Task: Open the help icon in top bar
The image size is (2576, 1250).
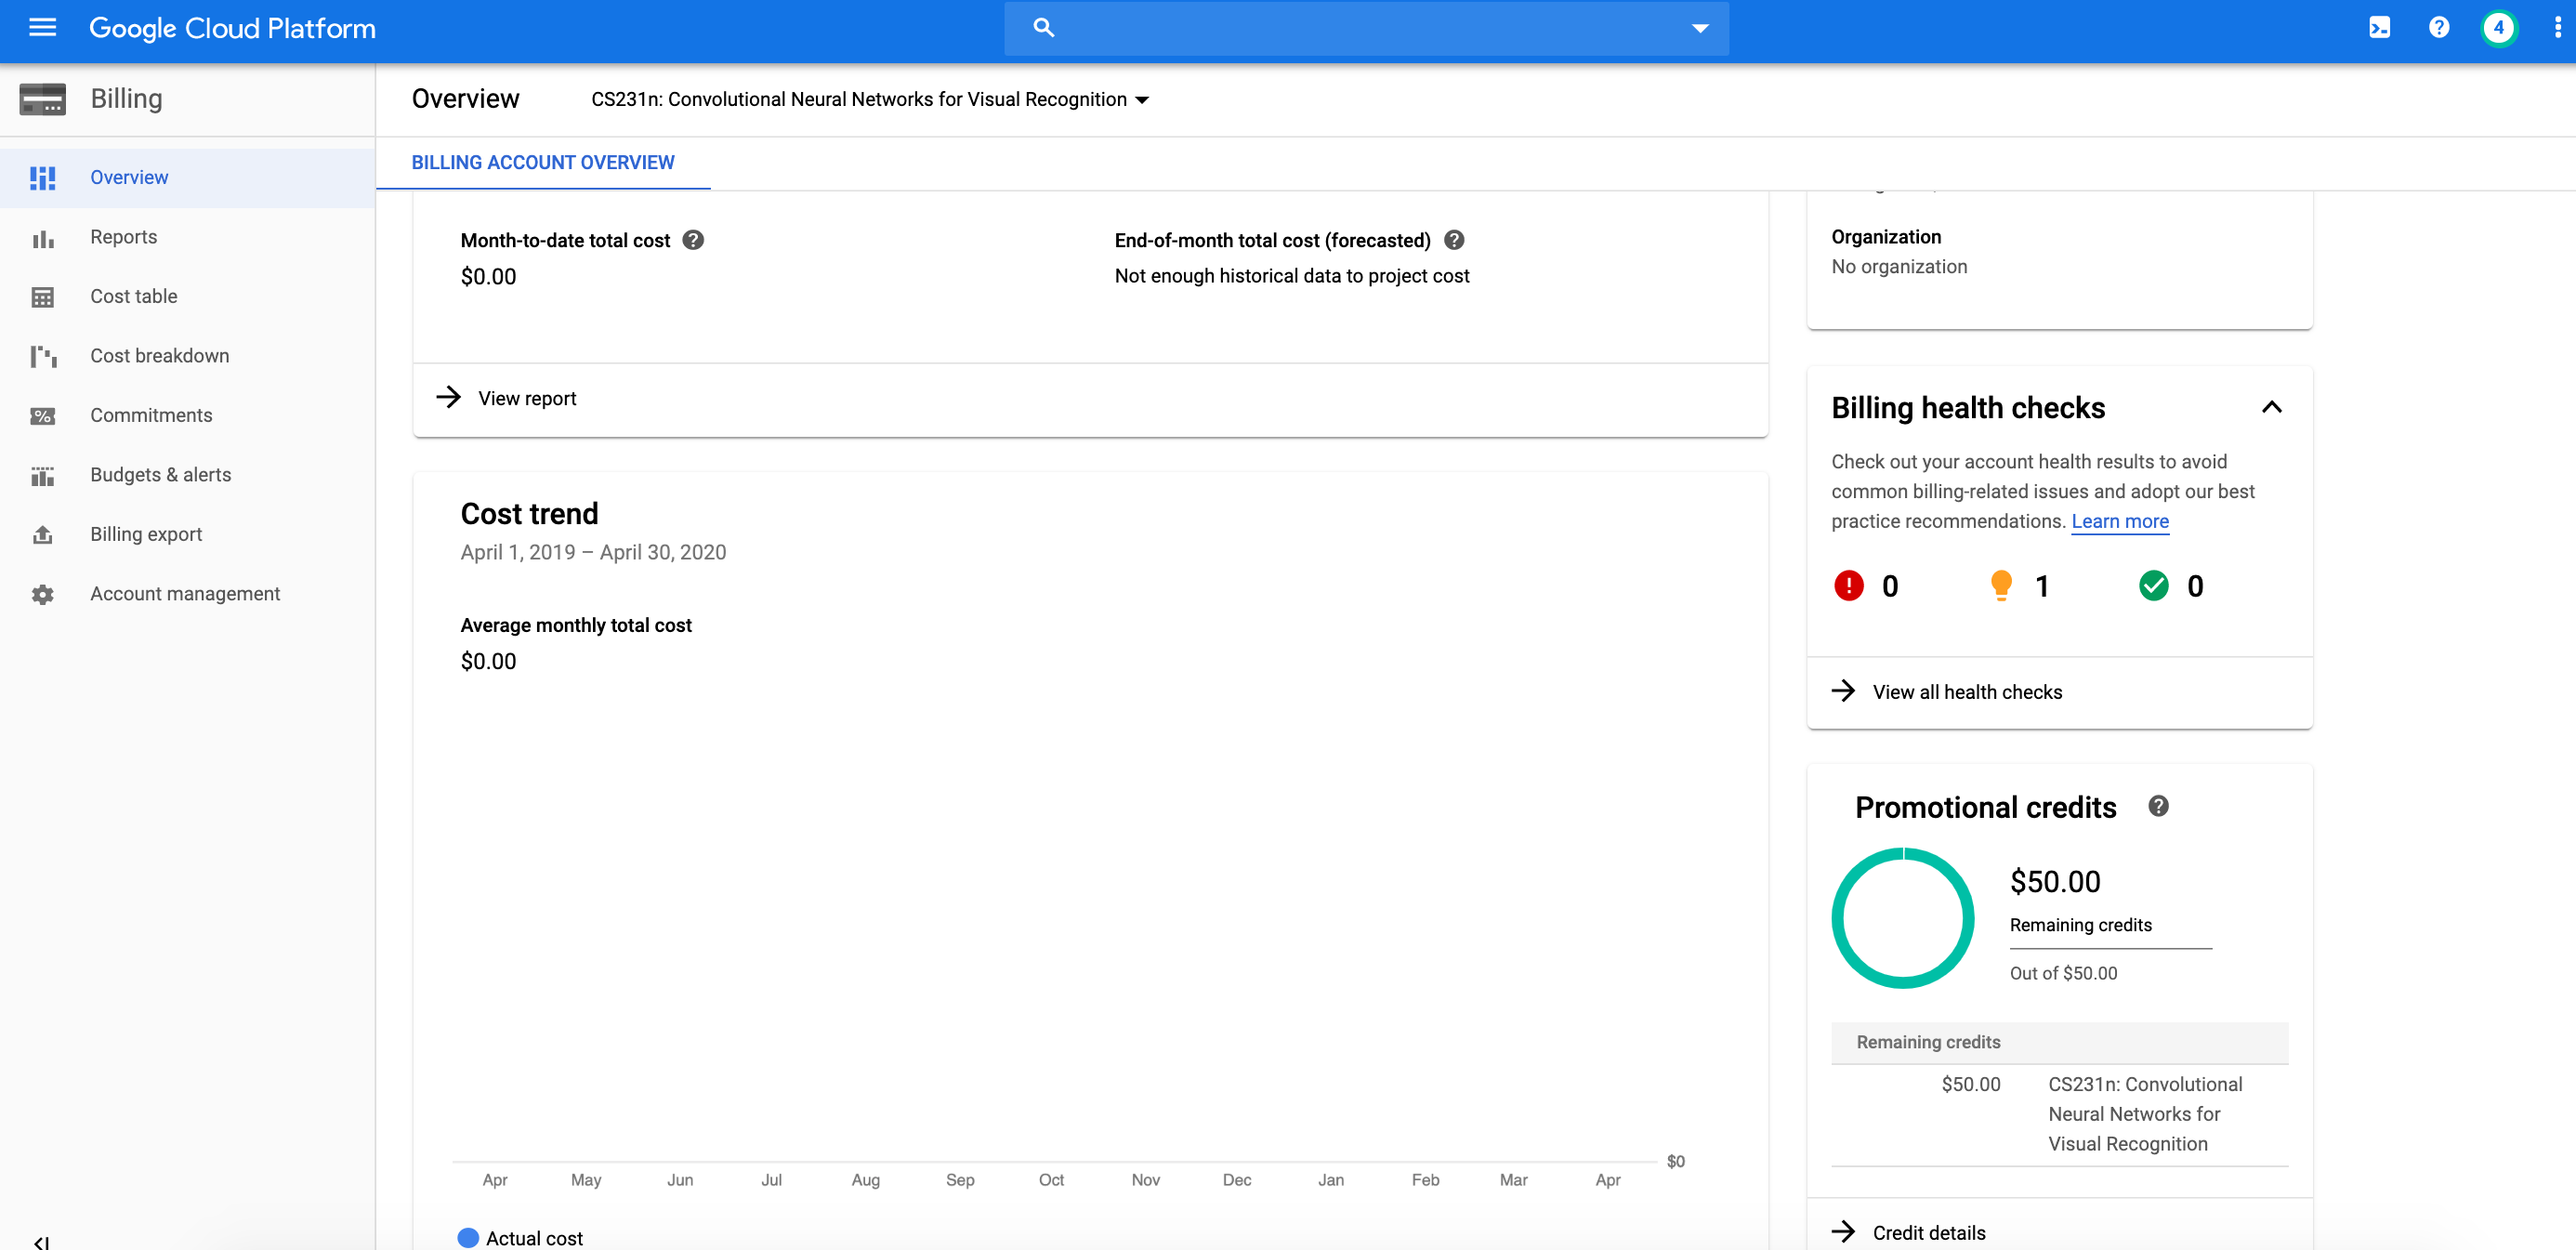Action: coord(2438,28)
